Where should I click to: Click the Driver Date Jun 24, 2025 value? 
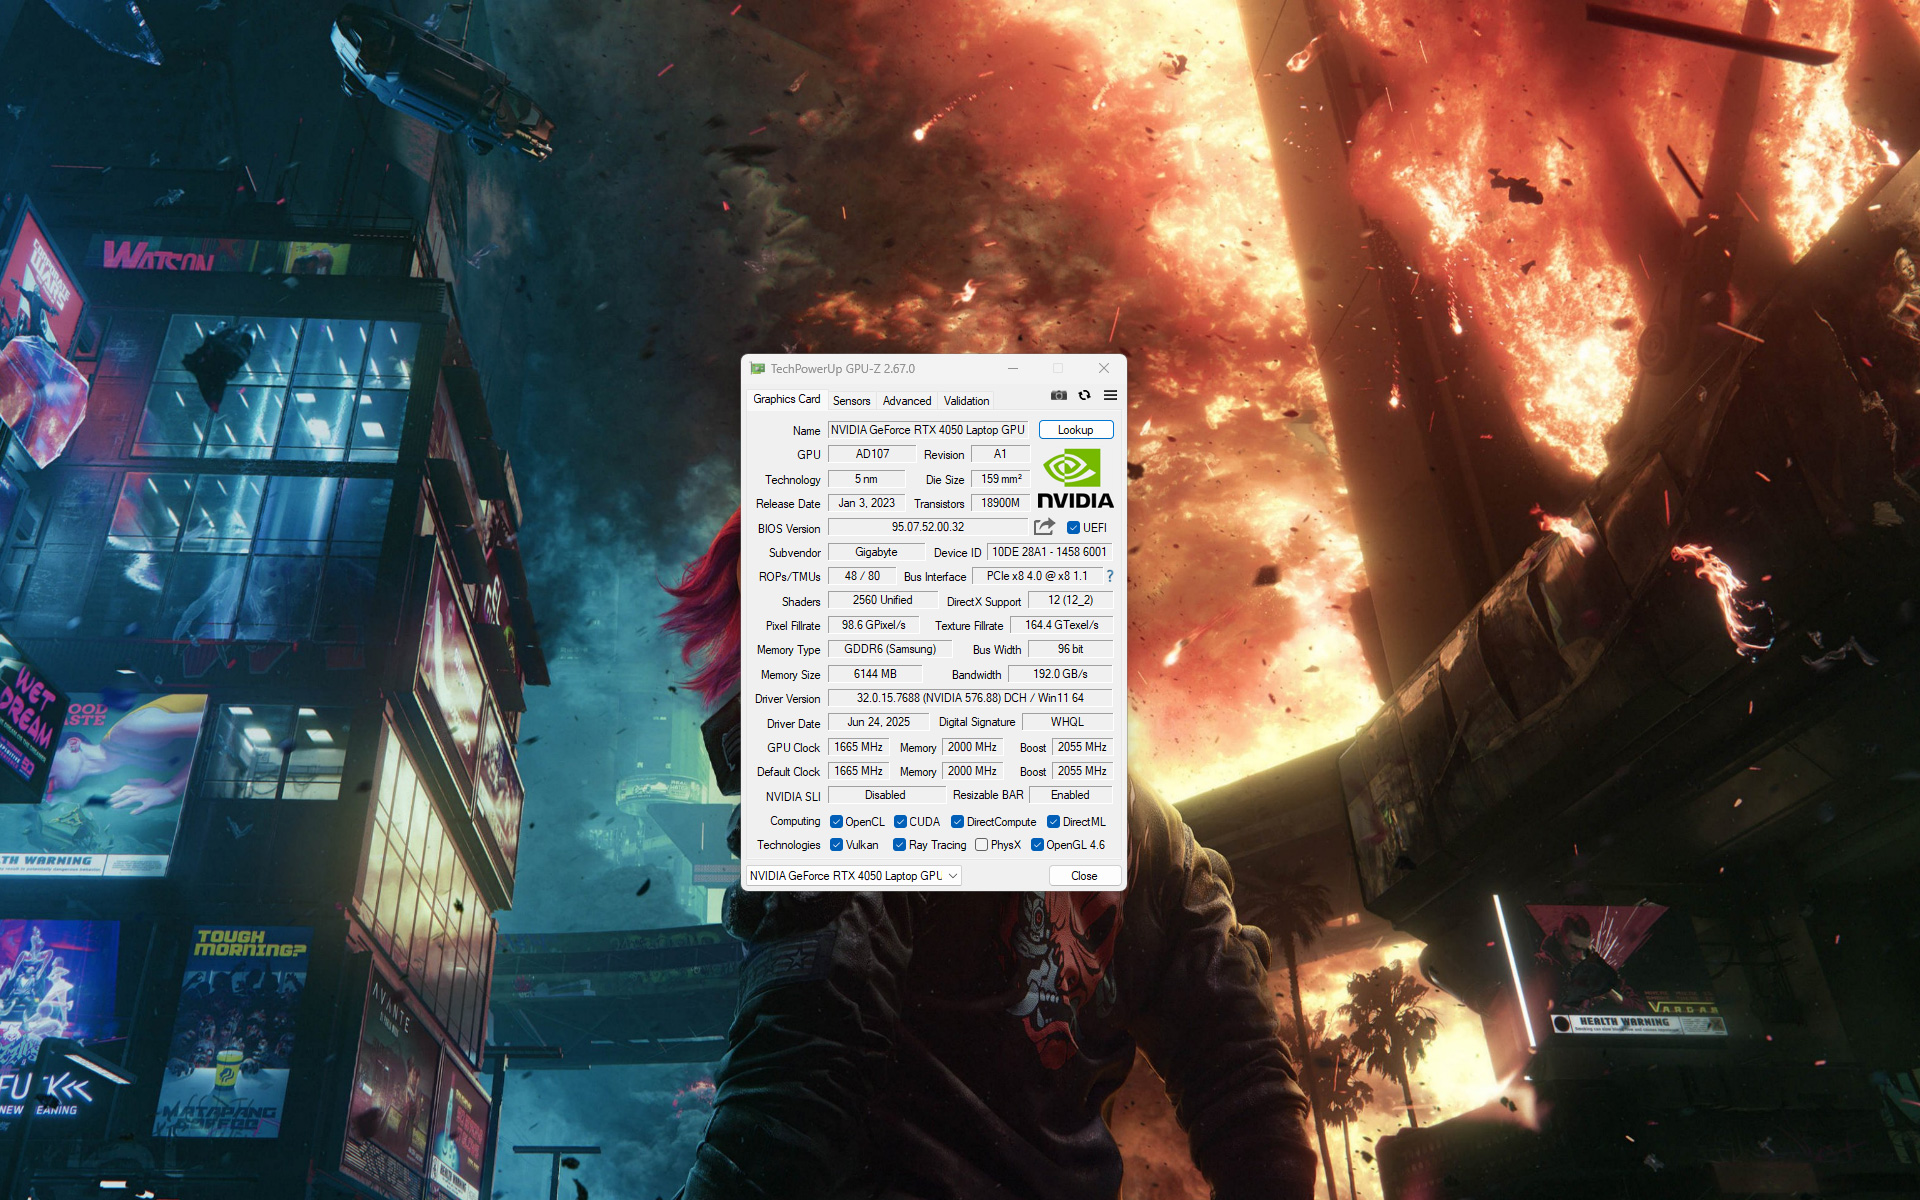coord(878,722)
